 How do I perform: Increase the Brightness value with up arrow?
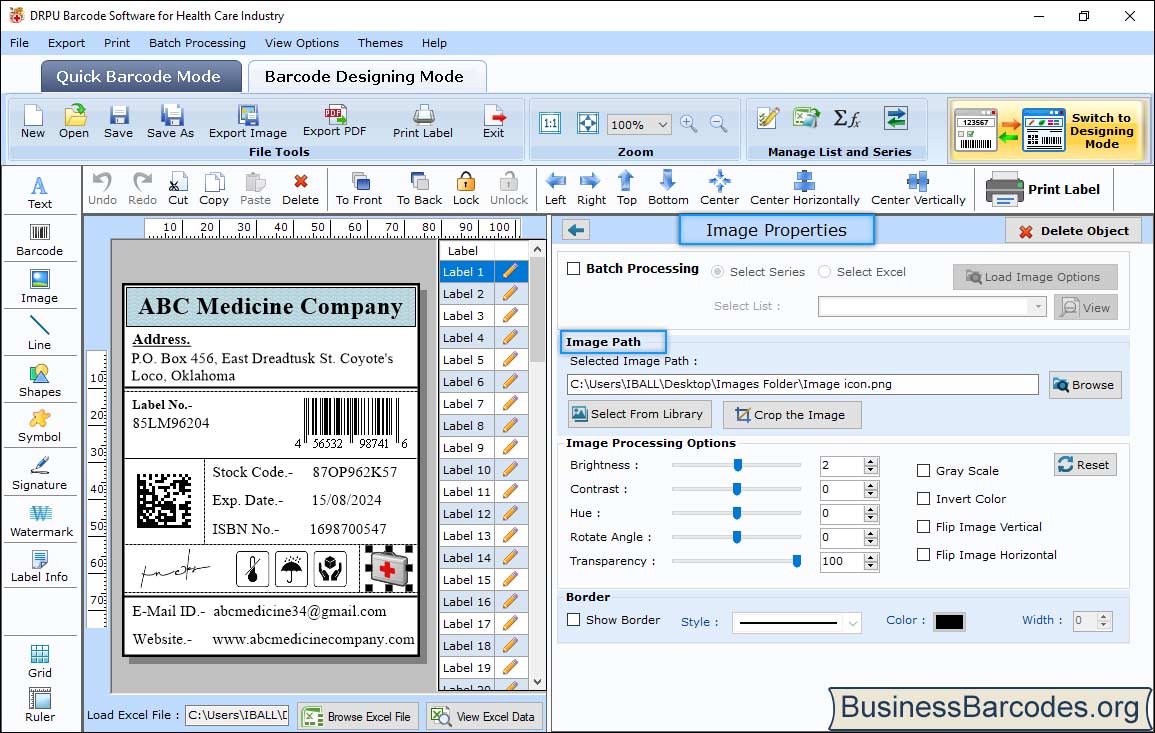click(871, 461)
